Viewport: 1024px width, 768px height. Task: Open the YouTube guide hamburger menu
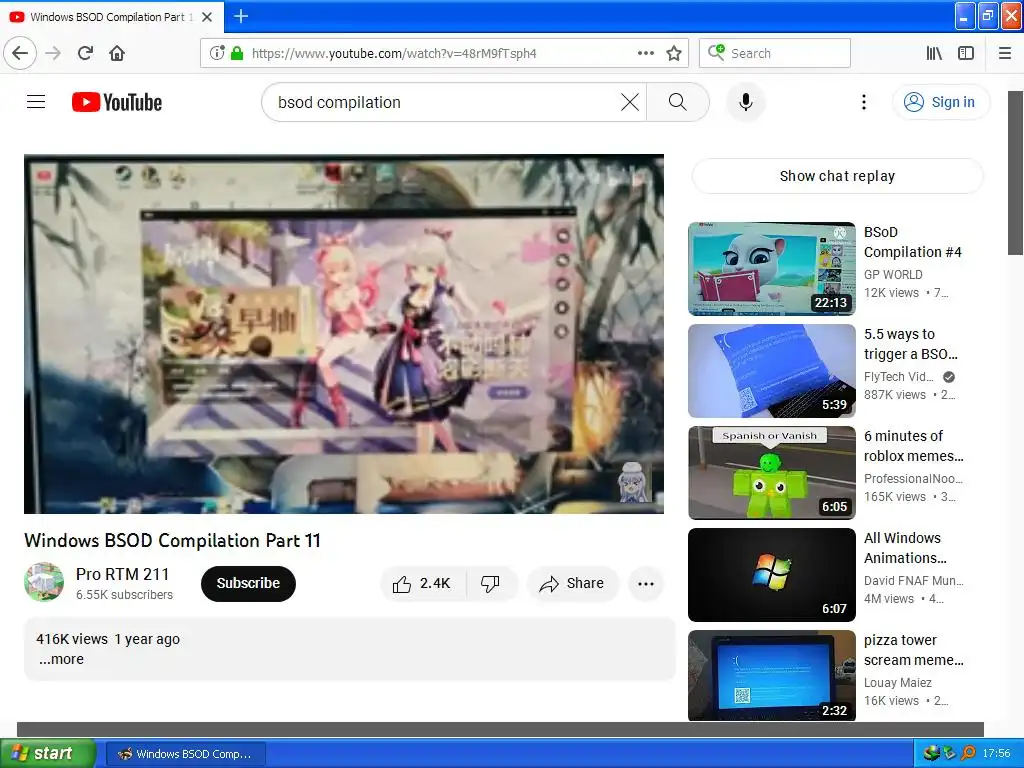coord(36,102)
